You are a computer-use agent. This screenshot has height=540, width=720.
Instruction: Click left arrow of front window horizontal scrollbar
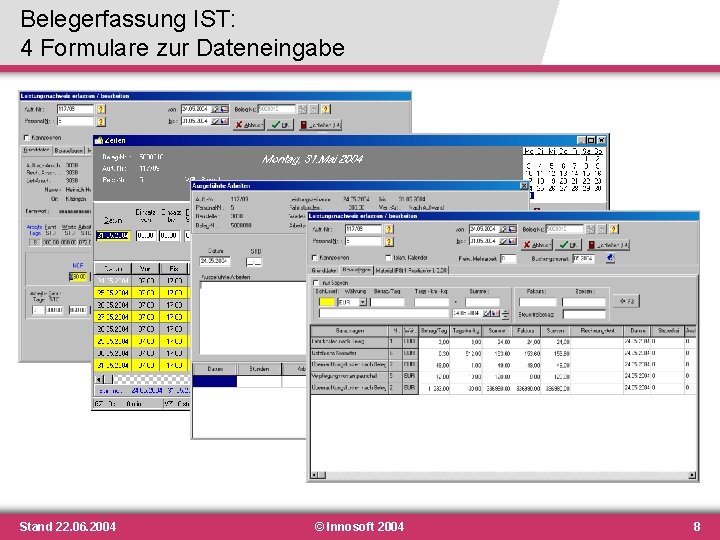tap(315, 475)
